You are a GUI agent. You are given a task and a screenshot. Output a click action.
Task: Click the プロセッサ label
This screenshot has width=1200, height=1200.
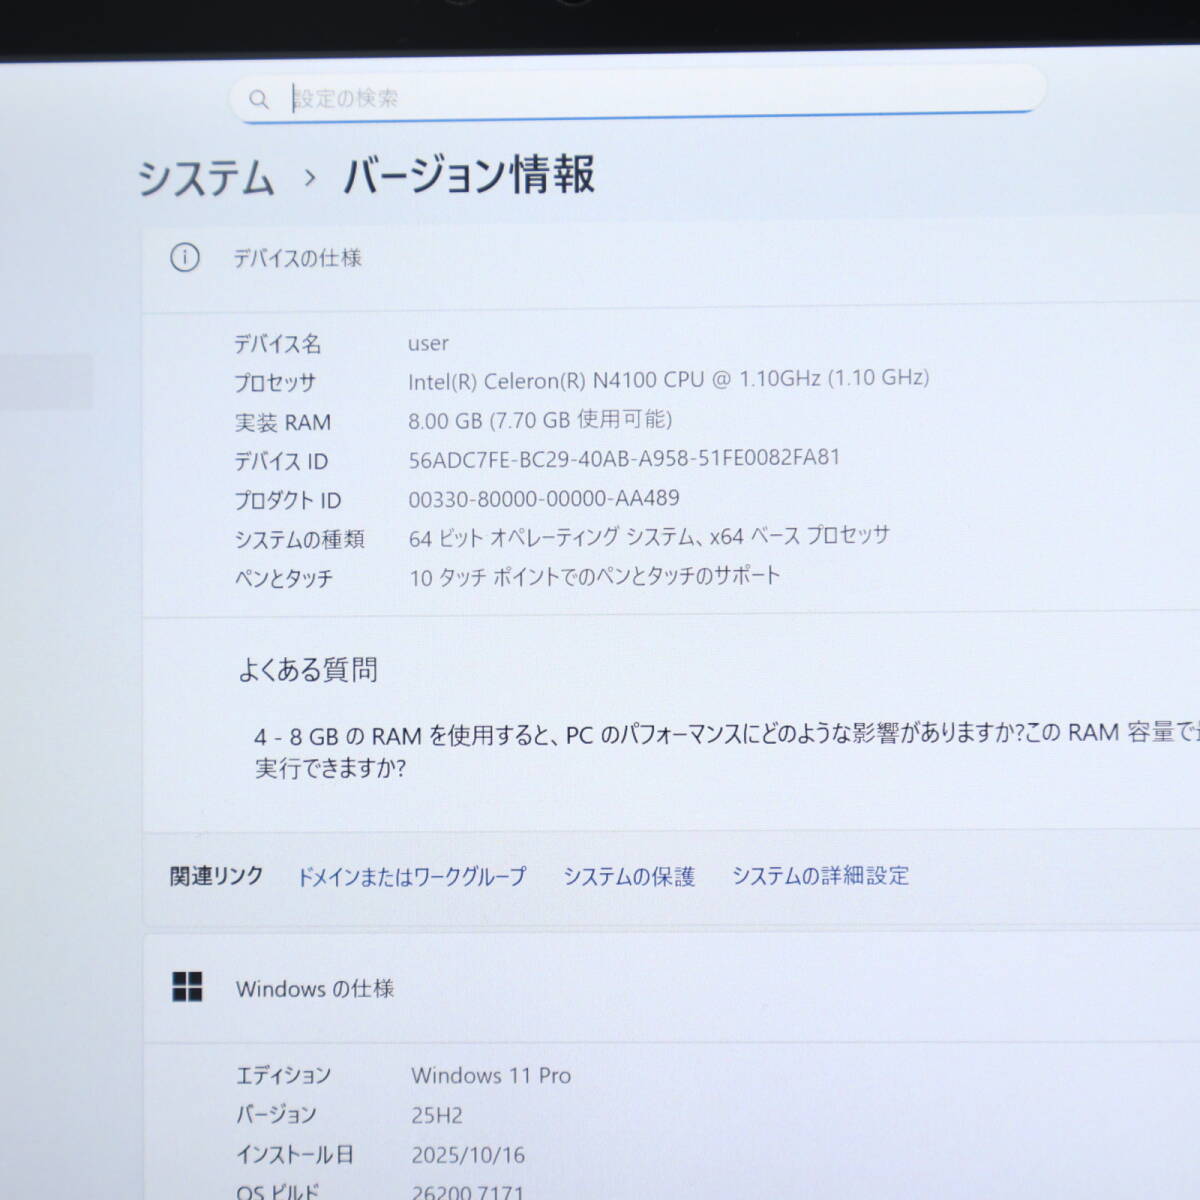[274, 383]
